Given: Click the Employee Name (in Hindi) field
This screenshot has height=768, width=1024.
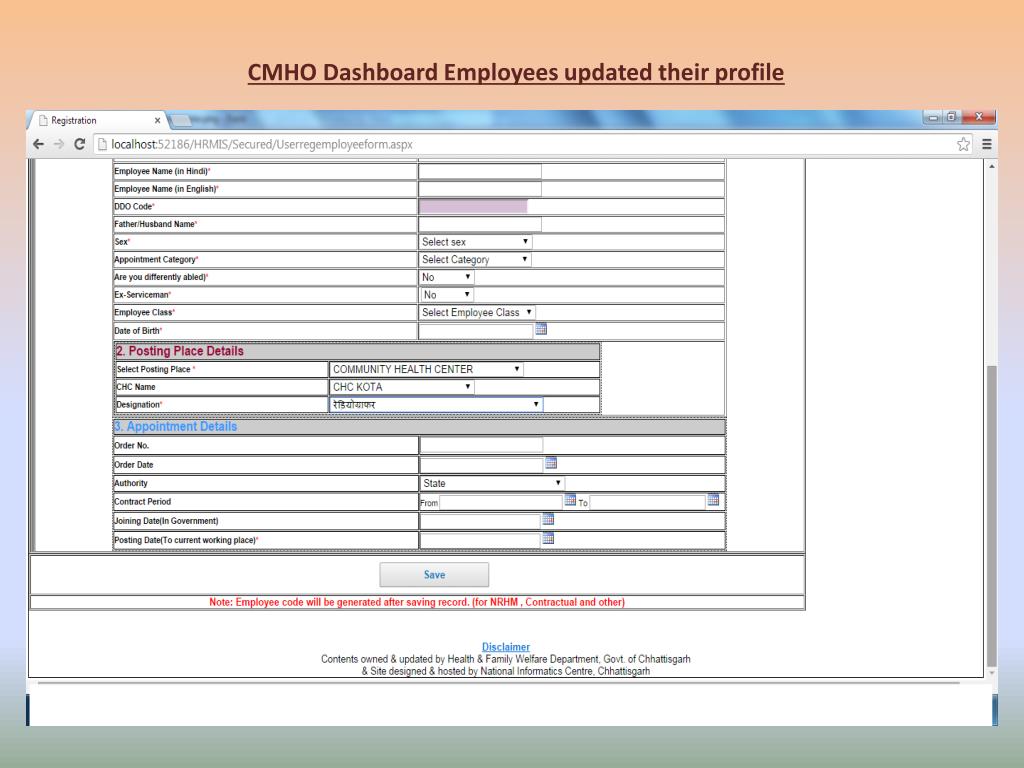Looking at the screenshot, I should [480, 171].
